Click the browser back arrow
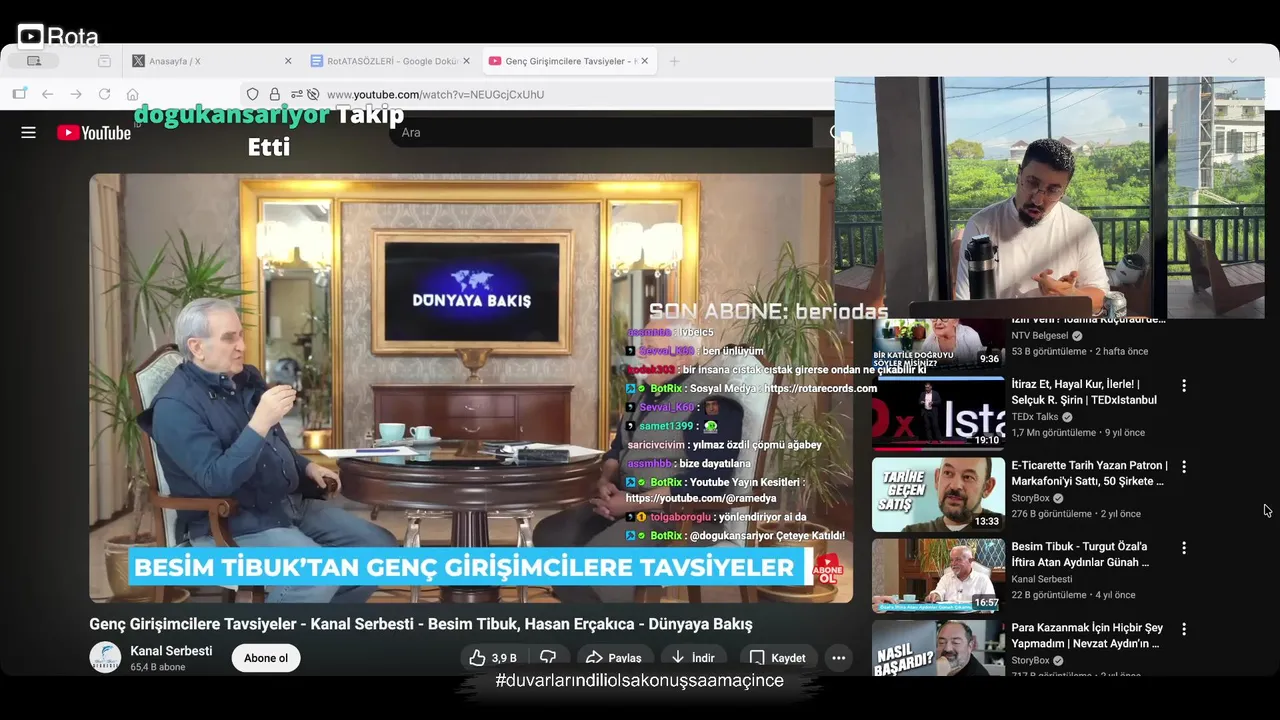 (x=47, y=94)
